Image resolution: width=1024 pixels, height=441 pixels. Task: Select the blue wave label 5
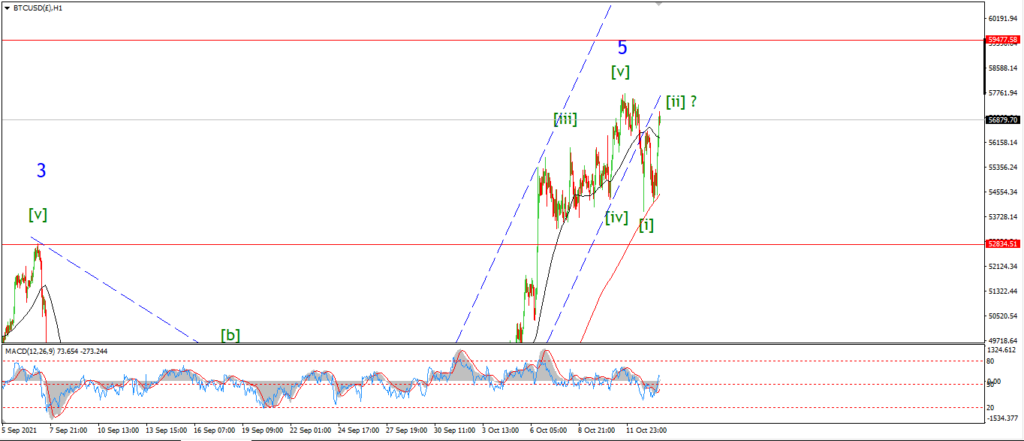click(622, 47)
